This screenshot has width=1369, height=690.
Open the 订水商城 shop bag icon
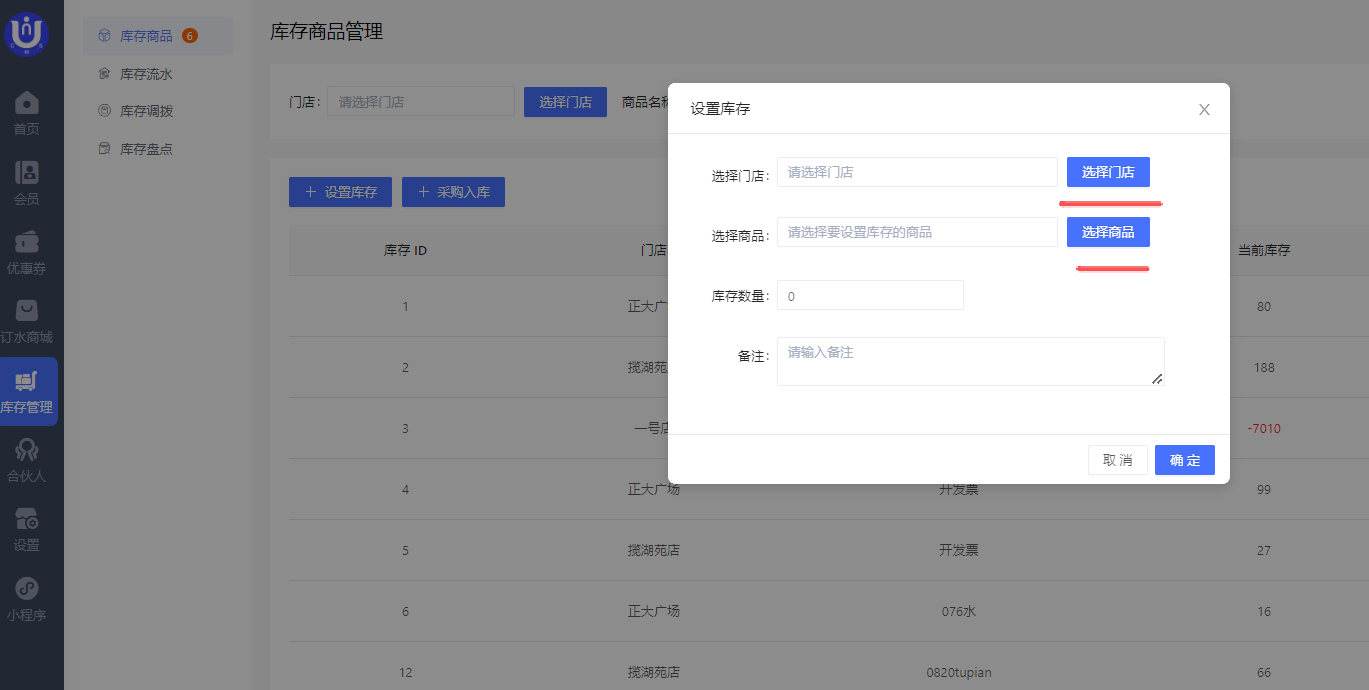tap(28, 311)
